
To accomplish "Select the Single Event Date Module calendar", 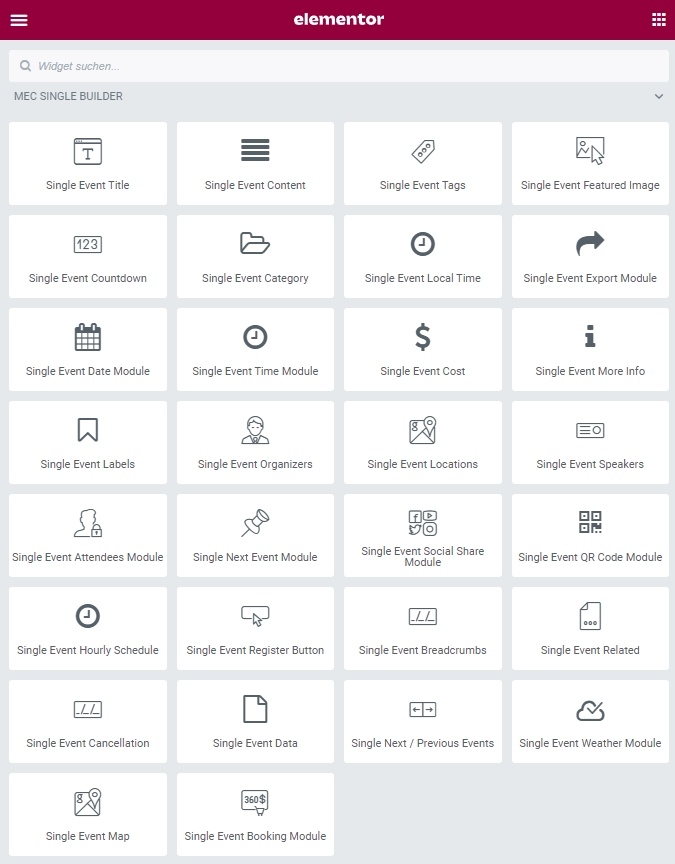I will (x=88, y=350).
